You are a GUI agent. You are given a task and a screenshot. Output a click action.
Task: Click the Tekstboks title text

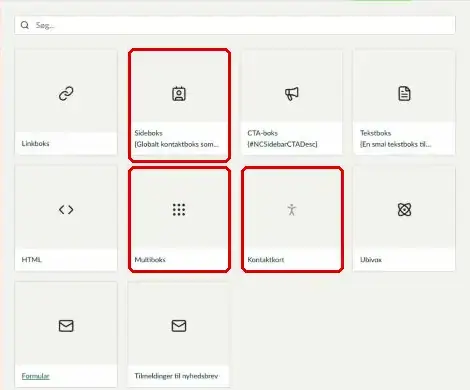pyautogui.click(x=375, y=133)
